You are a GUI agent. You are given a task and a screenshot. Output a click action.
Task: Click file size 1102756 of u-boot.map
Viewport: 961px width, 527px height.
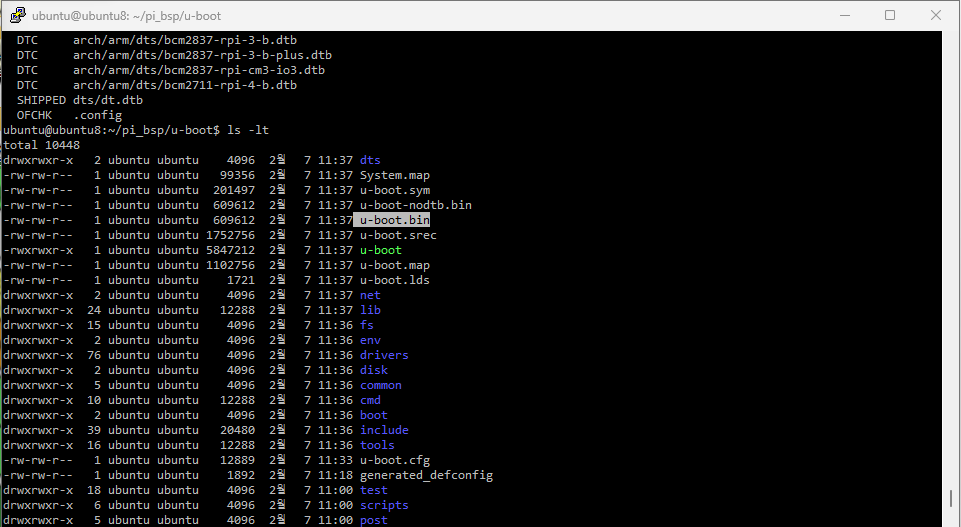[x=230, y=265]
